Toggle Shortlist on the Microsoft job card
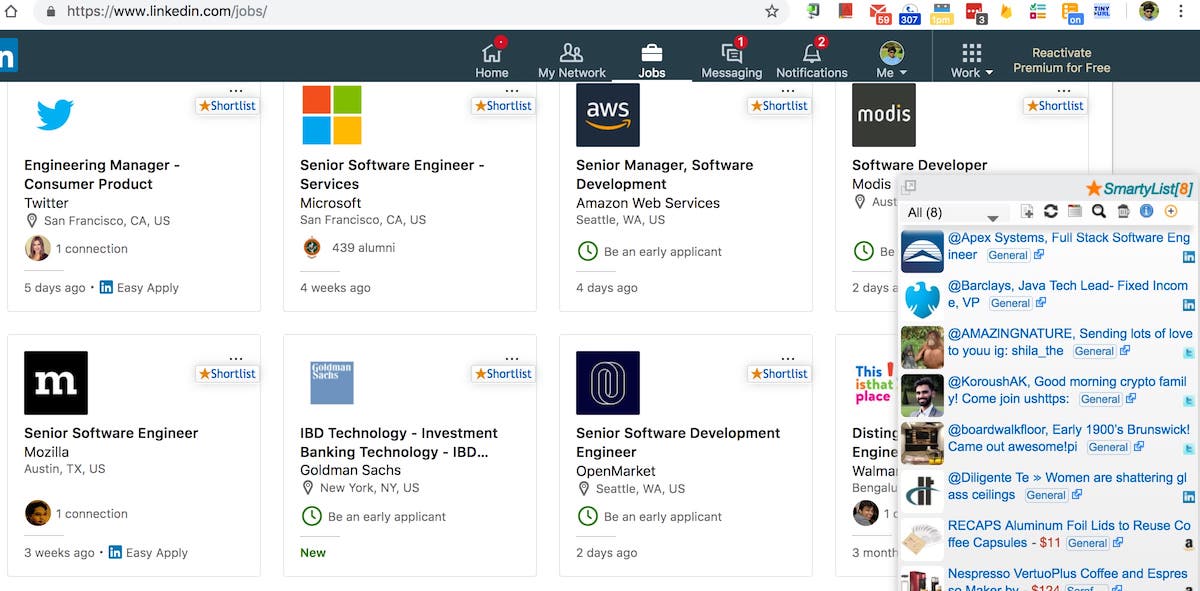Viewport: 1200px width, 591px height. pyautogui.click(x=503, y=106)
